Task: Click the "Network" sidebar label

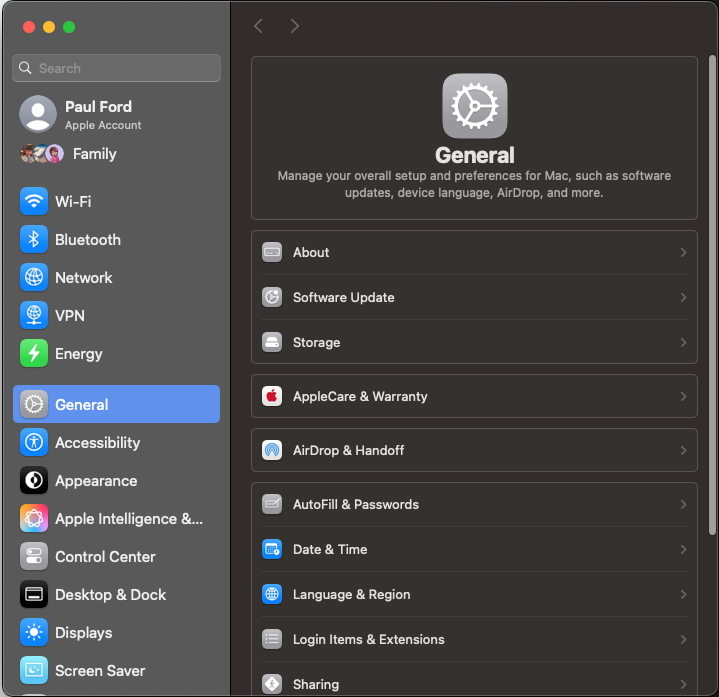Action: pyautogui.click(x=83, y=277)
